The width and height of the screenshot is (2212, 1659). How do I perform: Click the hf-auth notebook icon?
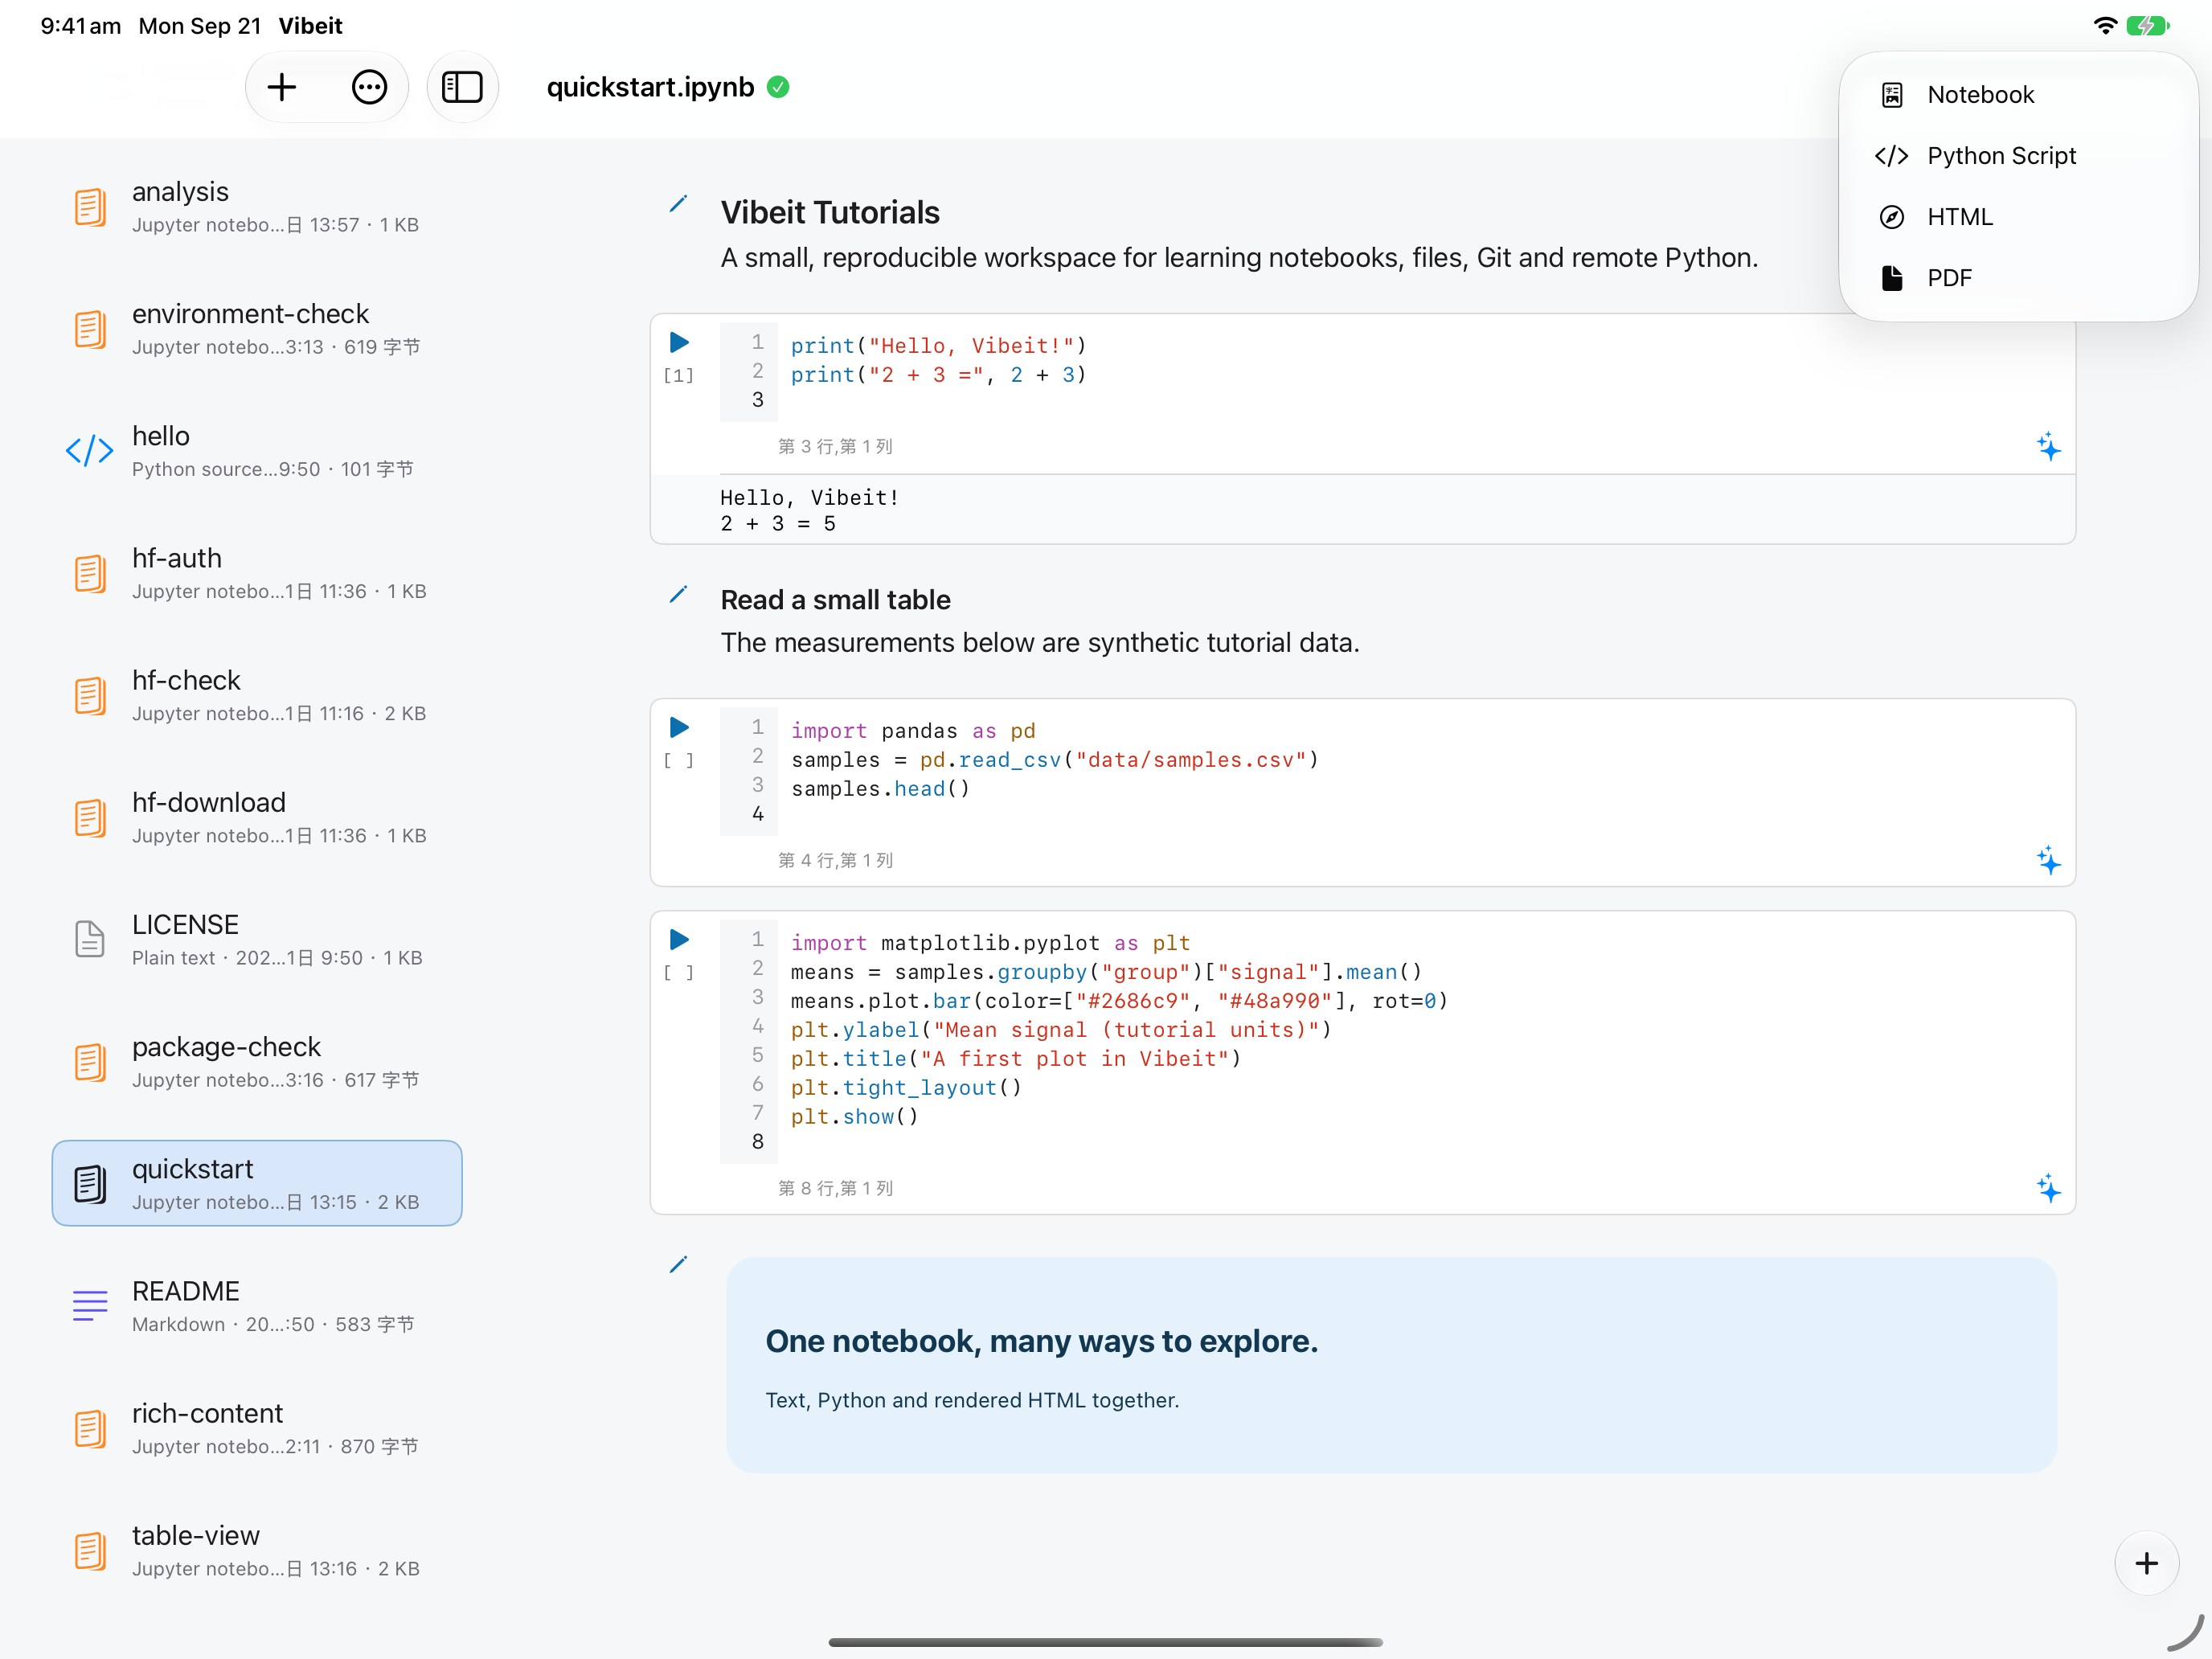[89, 574]
